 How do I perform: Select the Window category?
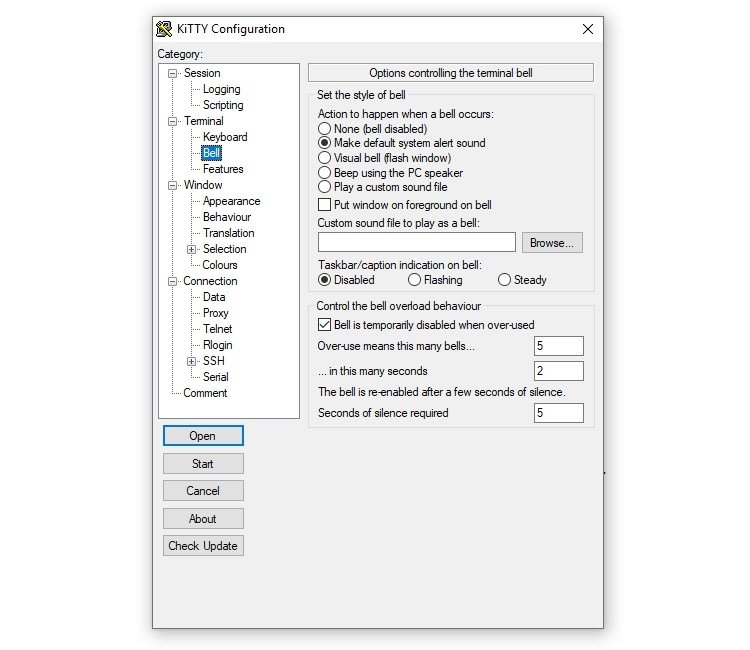(x=203, y=185)
